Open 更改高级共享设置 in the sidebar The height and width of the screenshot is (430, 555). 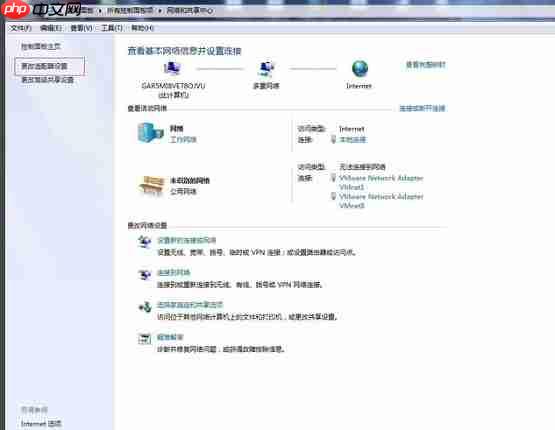pyautogui.click(x=47, y=80)
